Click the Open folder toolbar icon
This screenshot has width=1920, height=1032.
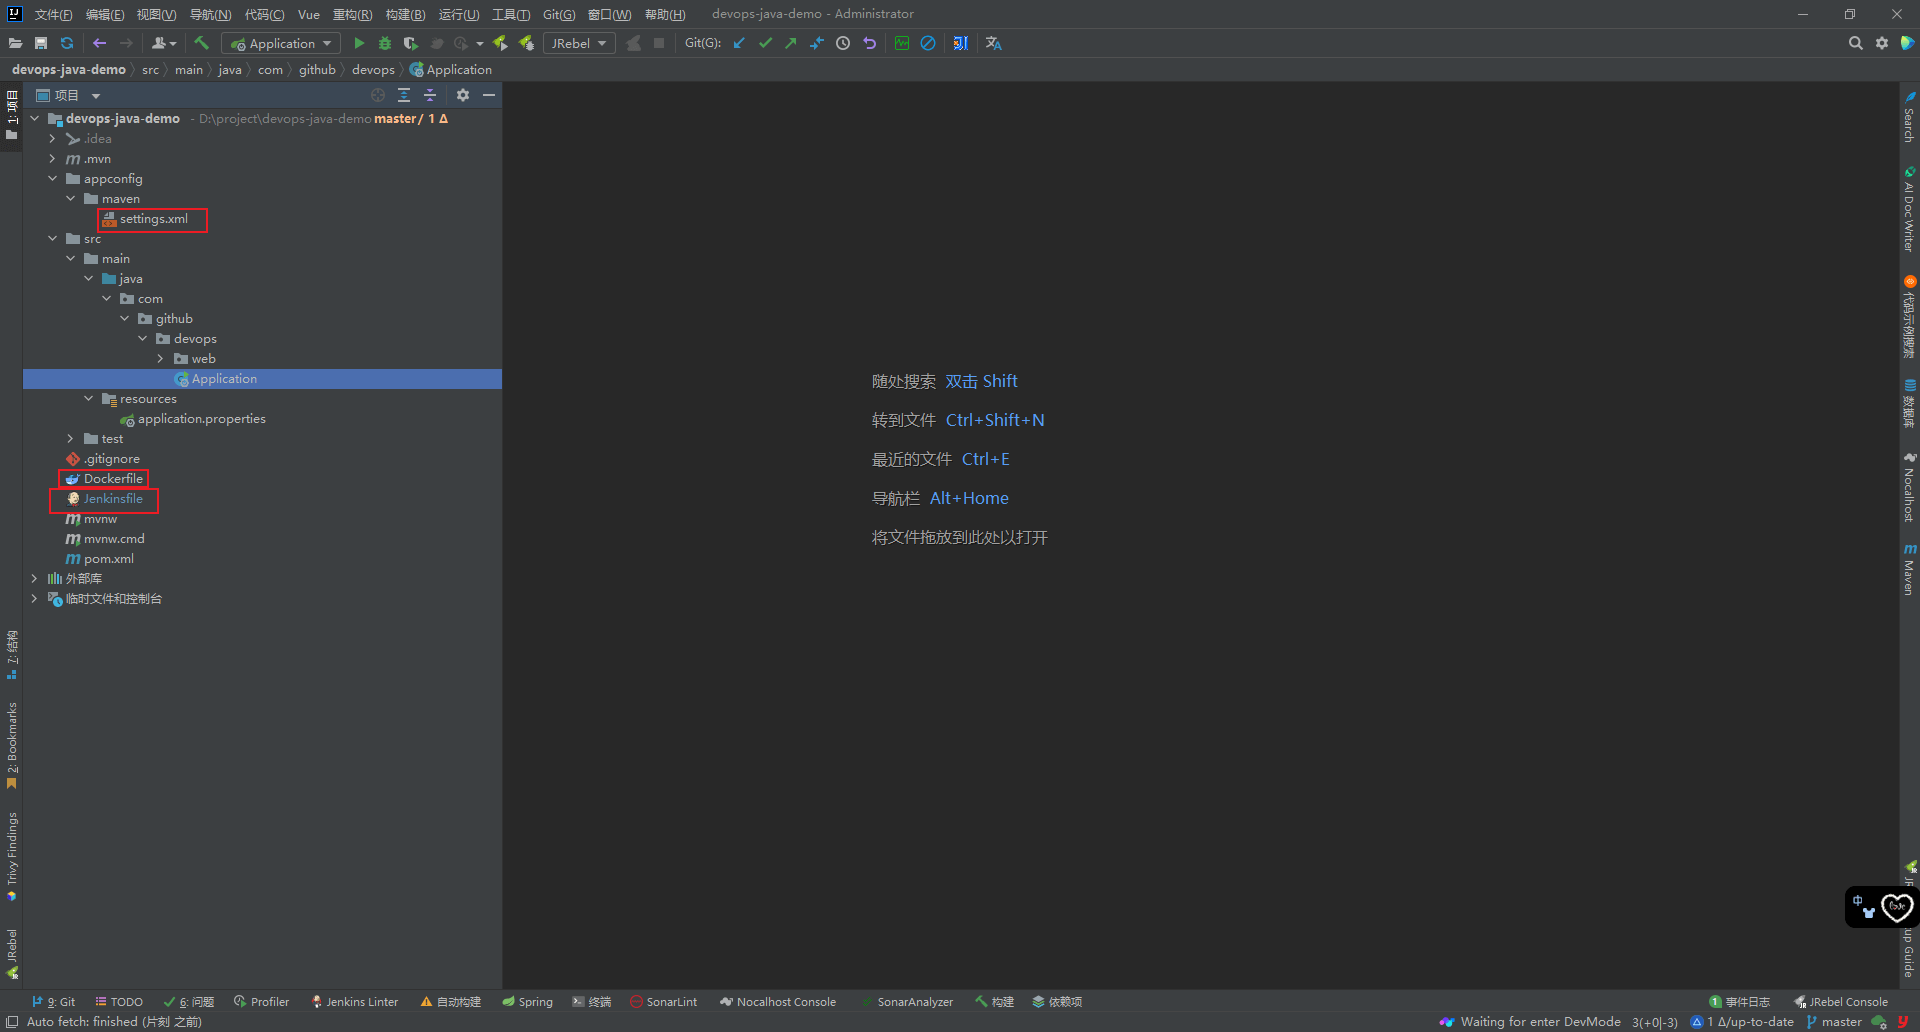(x=15, y=43)
